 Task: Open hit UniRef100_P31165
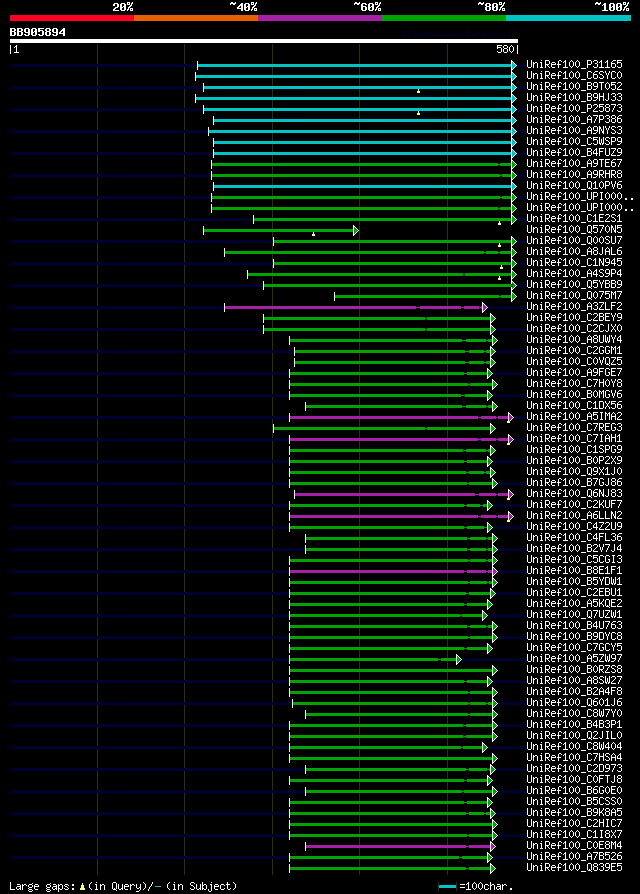pyautogui.click(x=574, y=64)
